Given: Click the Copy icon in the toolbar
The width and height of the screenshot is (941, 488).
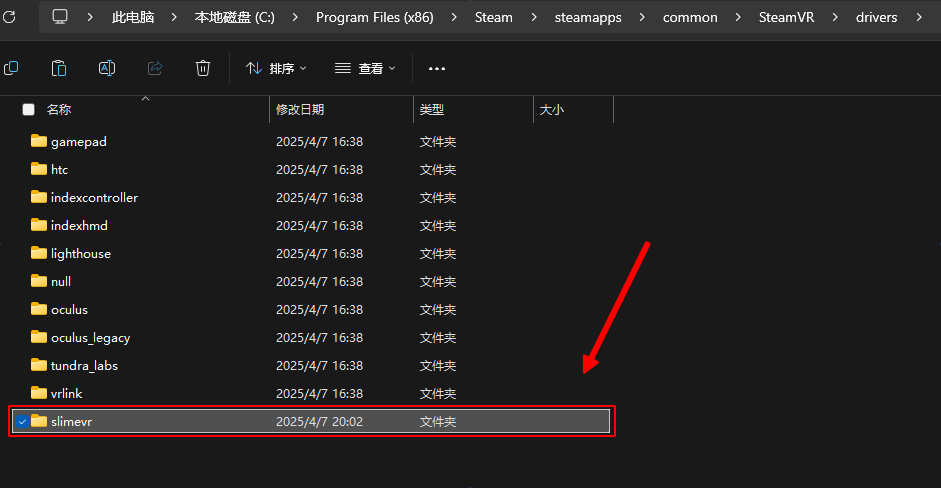Looking at the screenshot, I should click(x=11, y=68).
